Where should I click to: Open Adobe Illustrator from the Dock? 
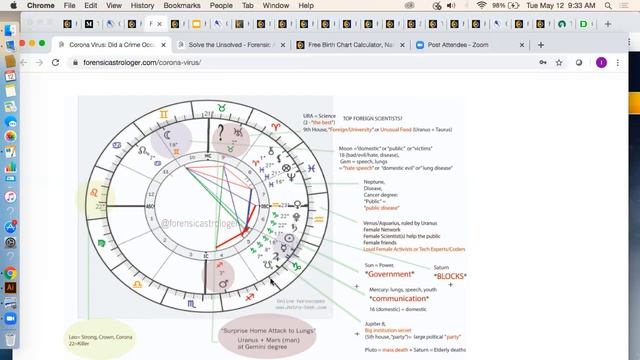(x=10, y=288)
